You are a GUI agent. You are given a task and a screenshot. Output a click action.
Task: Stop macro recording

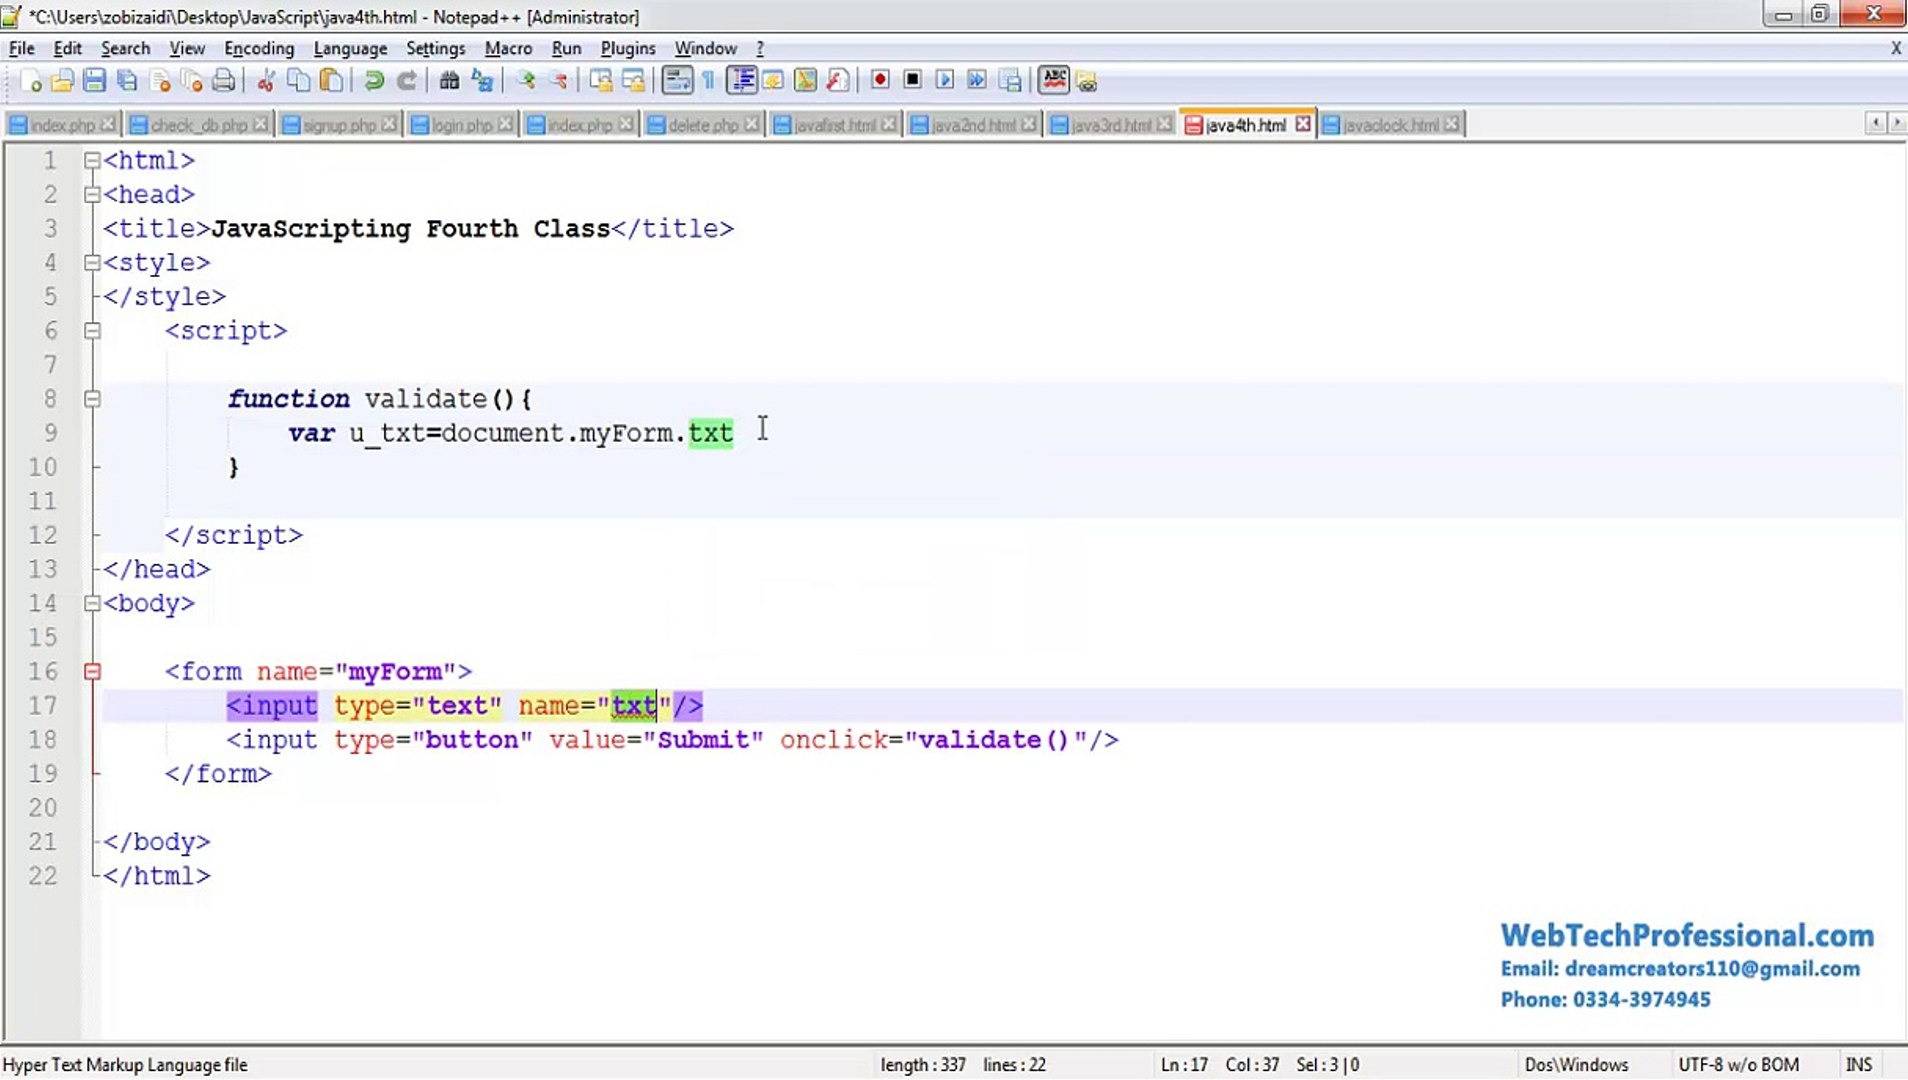point(912,80)
